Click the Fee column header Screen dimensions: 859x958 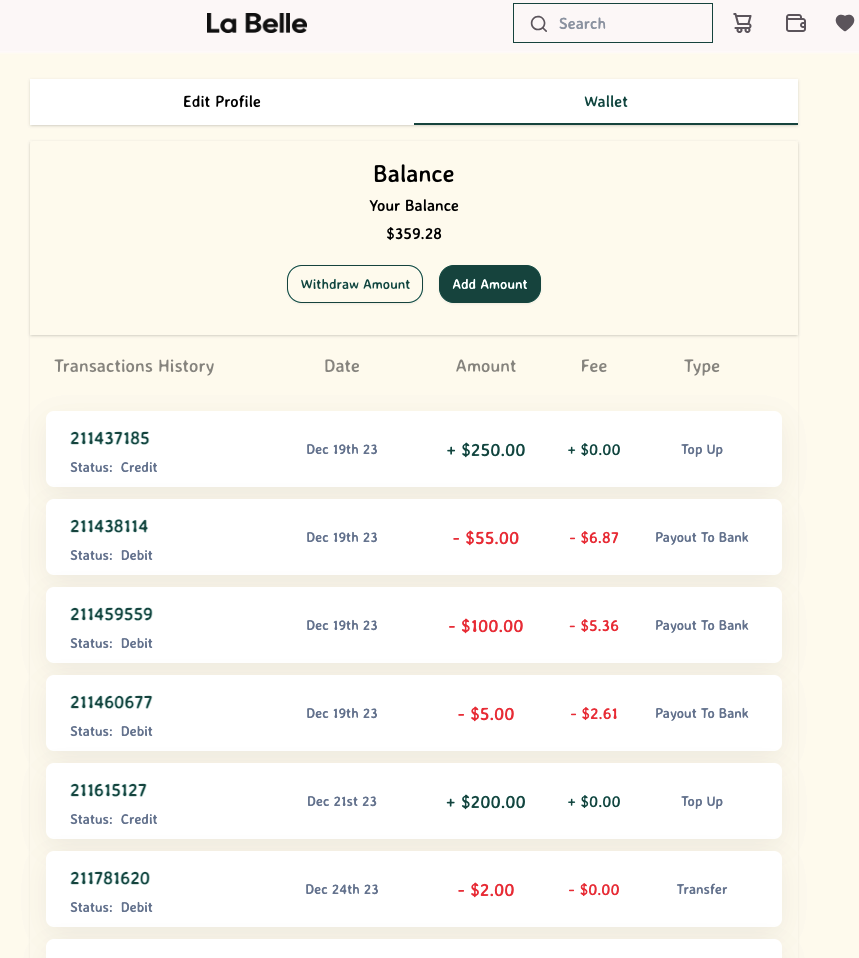pos(594,366)
